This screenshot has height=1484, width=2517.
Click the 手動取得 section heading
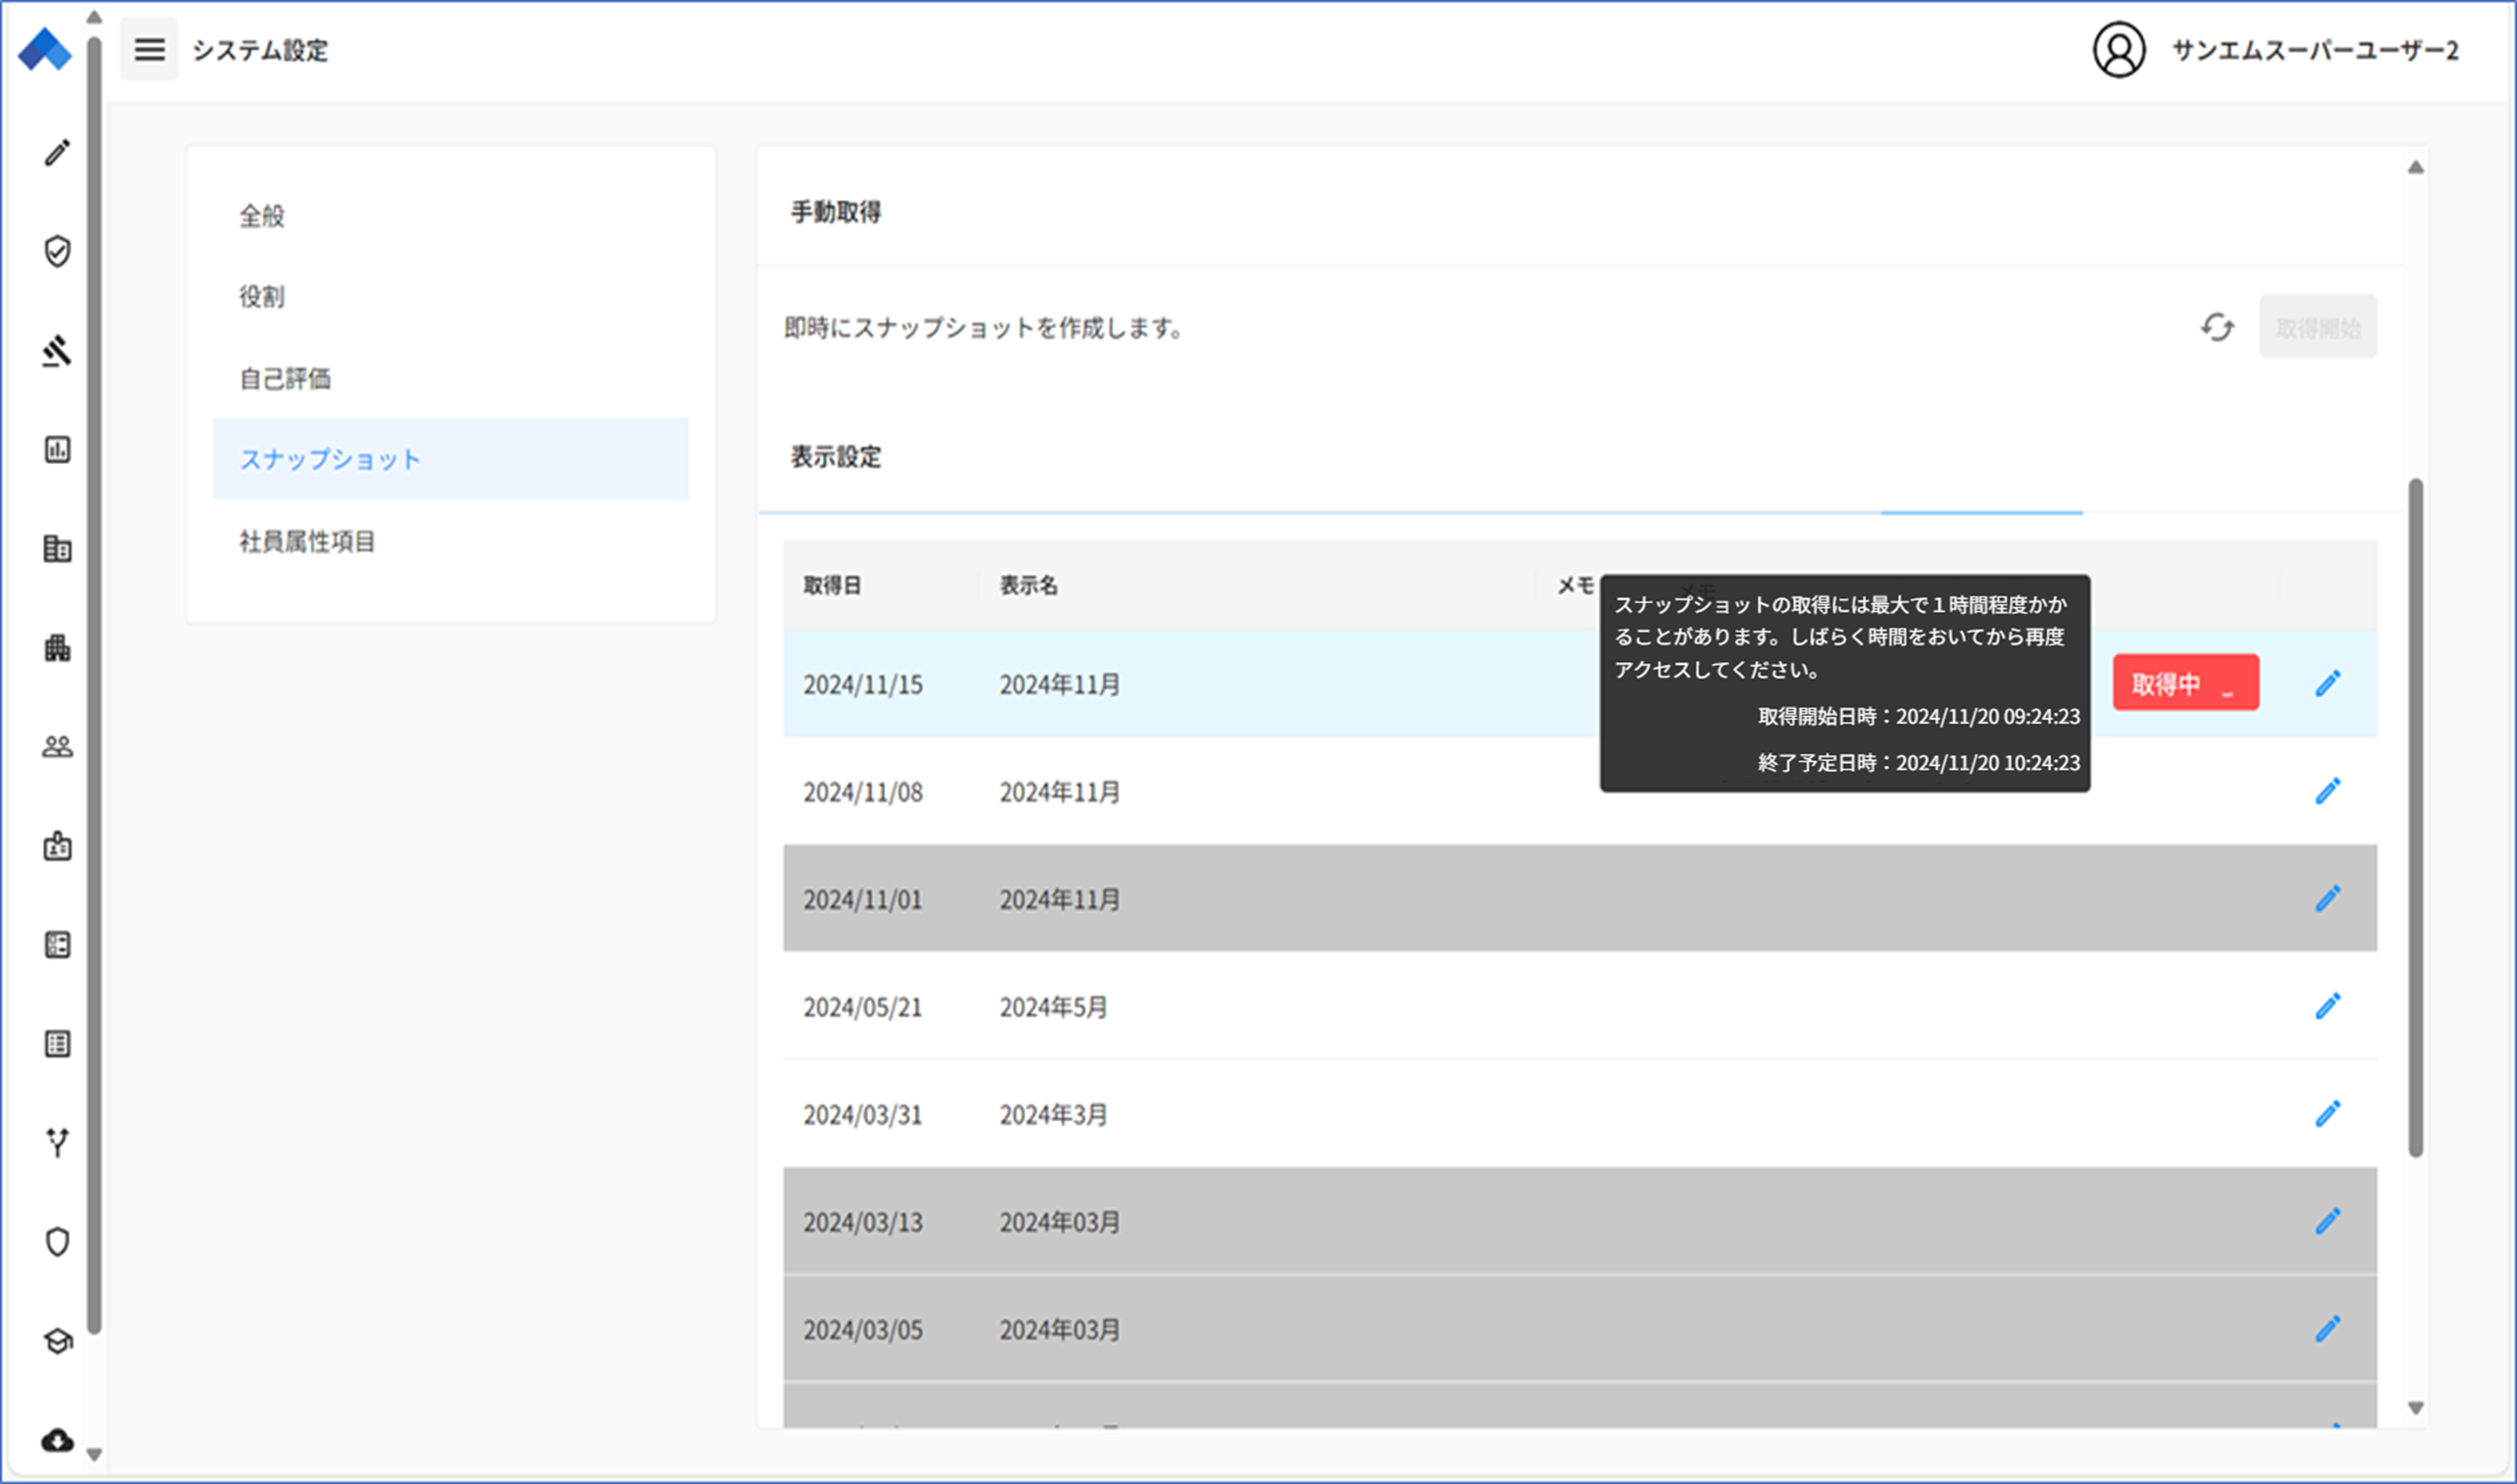pyautogui.click(x=835, y=212)
